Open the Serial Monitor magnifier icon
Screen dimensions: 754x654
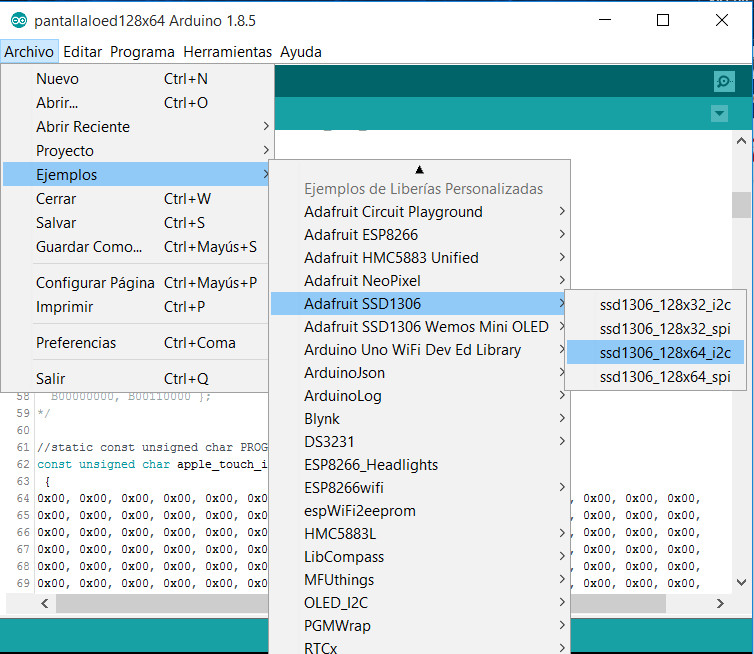724,82
